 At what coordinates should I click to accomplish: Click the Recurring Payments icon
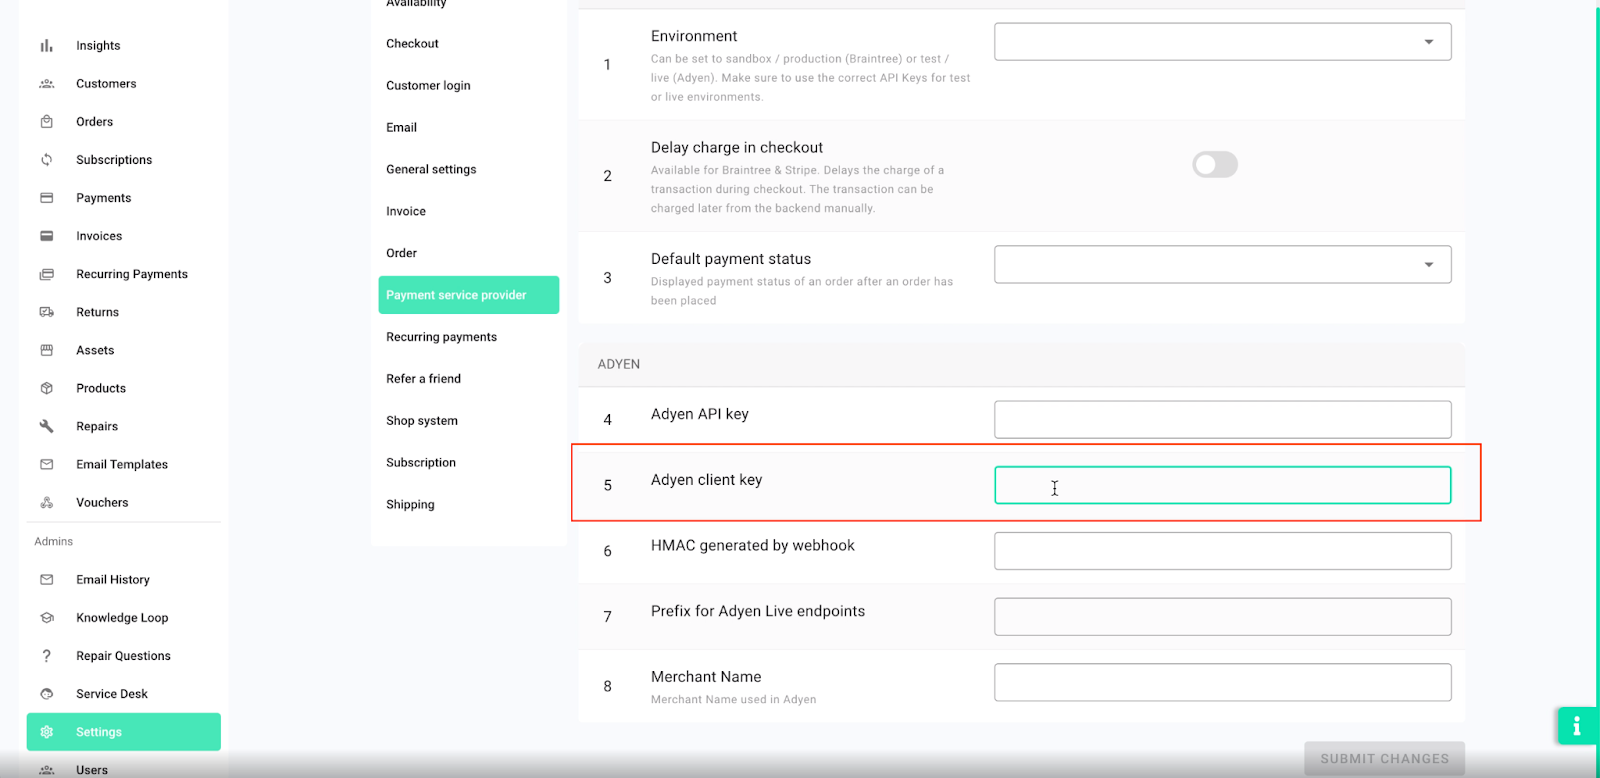46,274
